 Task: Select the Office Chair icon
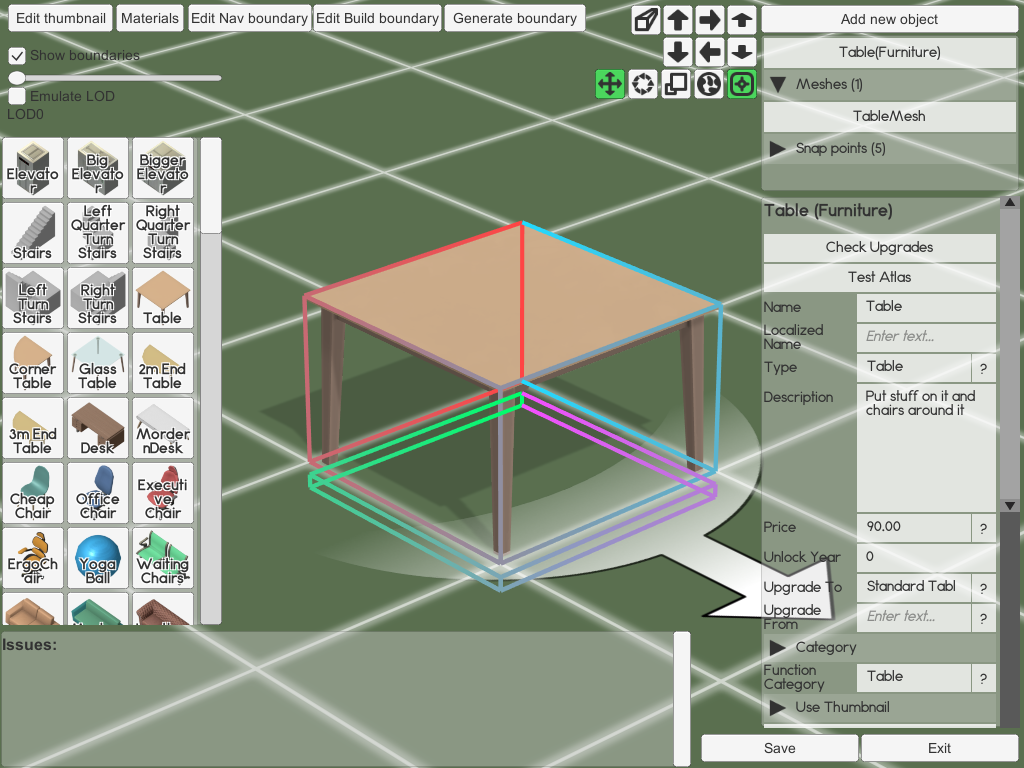[97, 494]
